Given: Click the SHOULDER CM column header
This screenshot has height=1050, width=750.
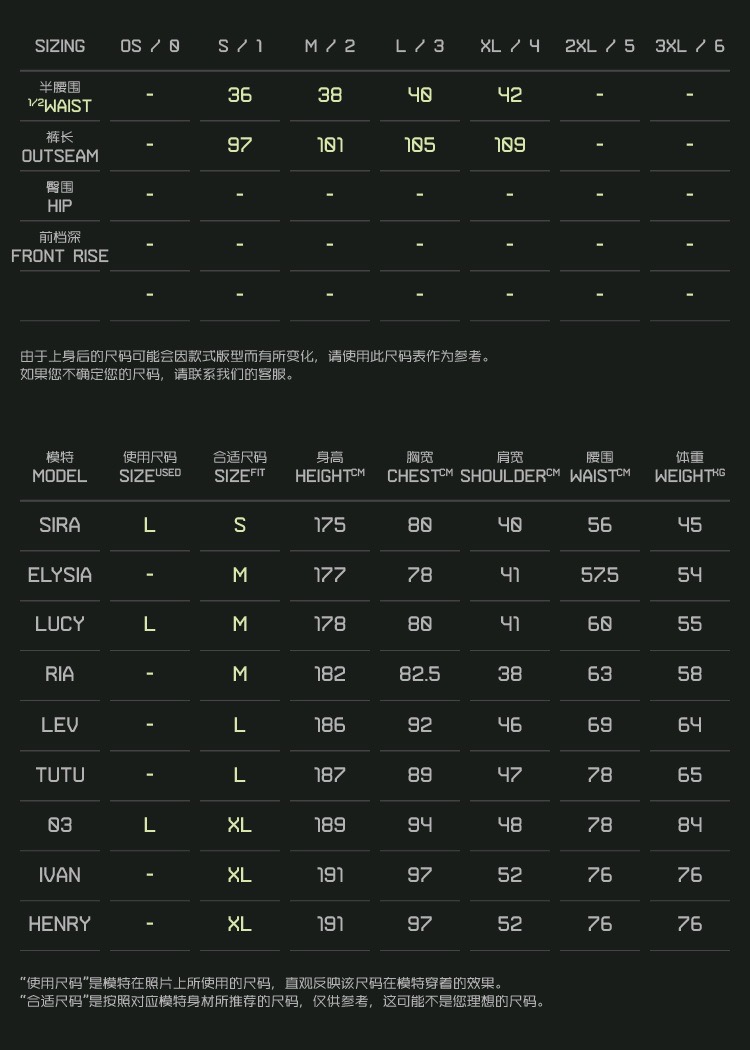Looking at the screenshot, I should (x=510, y=467).
